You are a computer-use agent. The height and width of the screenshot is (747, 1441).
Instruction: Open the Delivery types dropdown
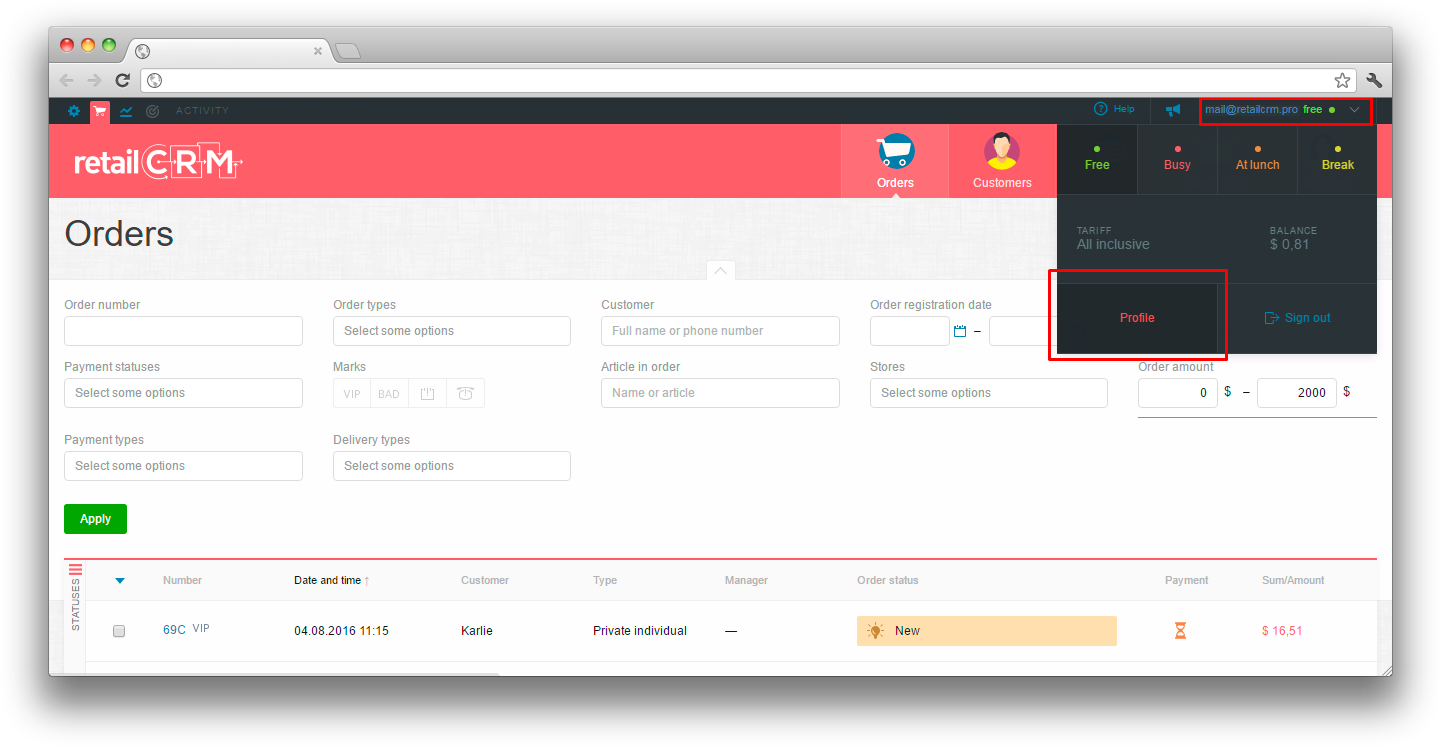coord(452,466)
